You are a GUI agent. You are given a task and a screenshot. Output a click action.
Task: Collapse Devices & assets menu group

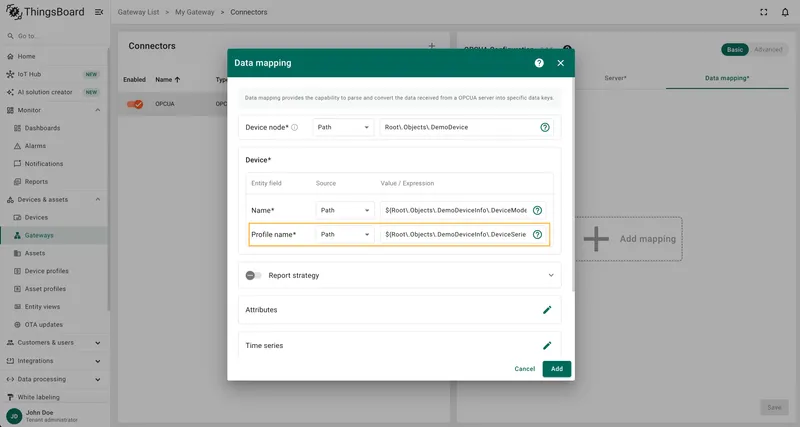click(x=97, y=199)
